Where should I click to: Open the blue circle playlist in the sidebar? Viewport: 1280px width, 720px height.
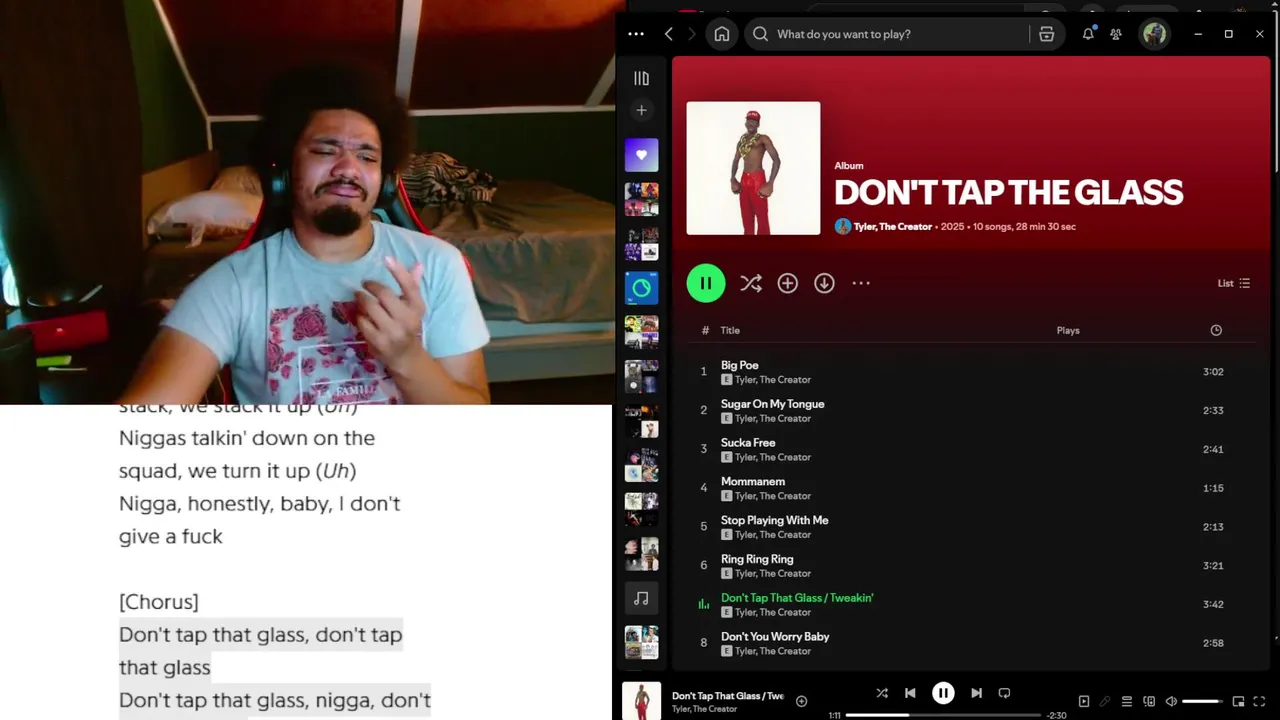point(642,288)
